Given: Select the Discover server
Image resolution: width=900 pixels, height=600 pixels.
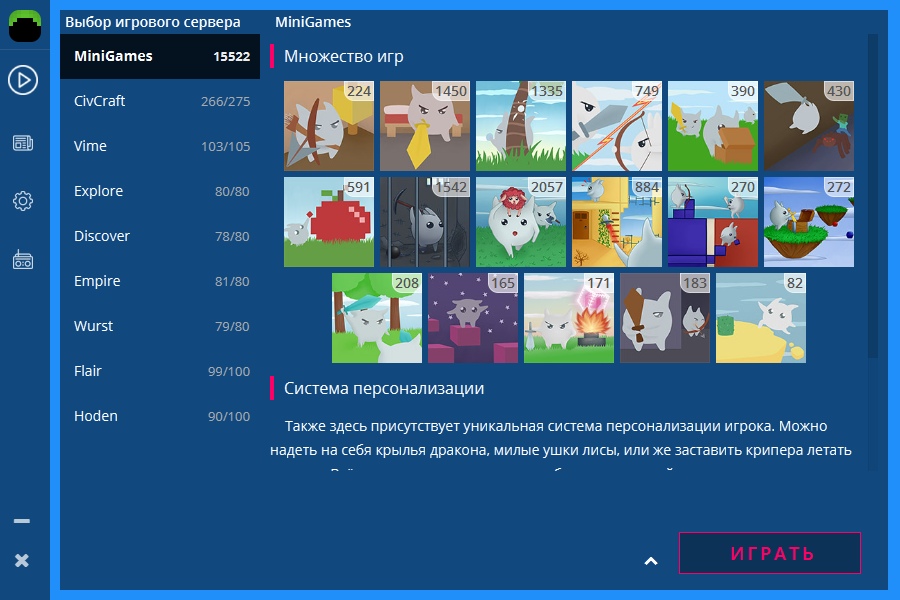Looking at the screenshot, I should click(160, 236).
